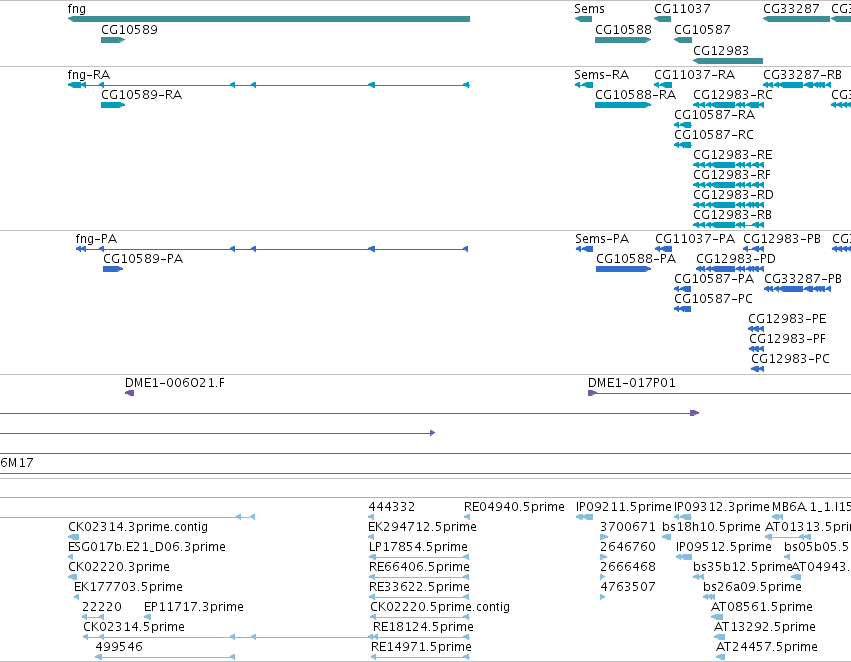Select the IP09312.3prime EST label
Image resolution: width=851 pixels, height=662 pixels.
(x=722, y=507)
